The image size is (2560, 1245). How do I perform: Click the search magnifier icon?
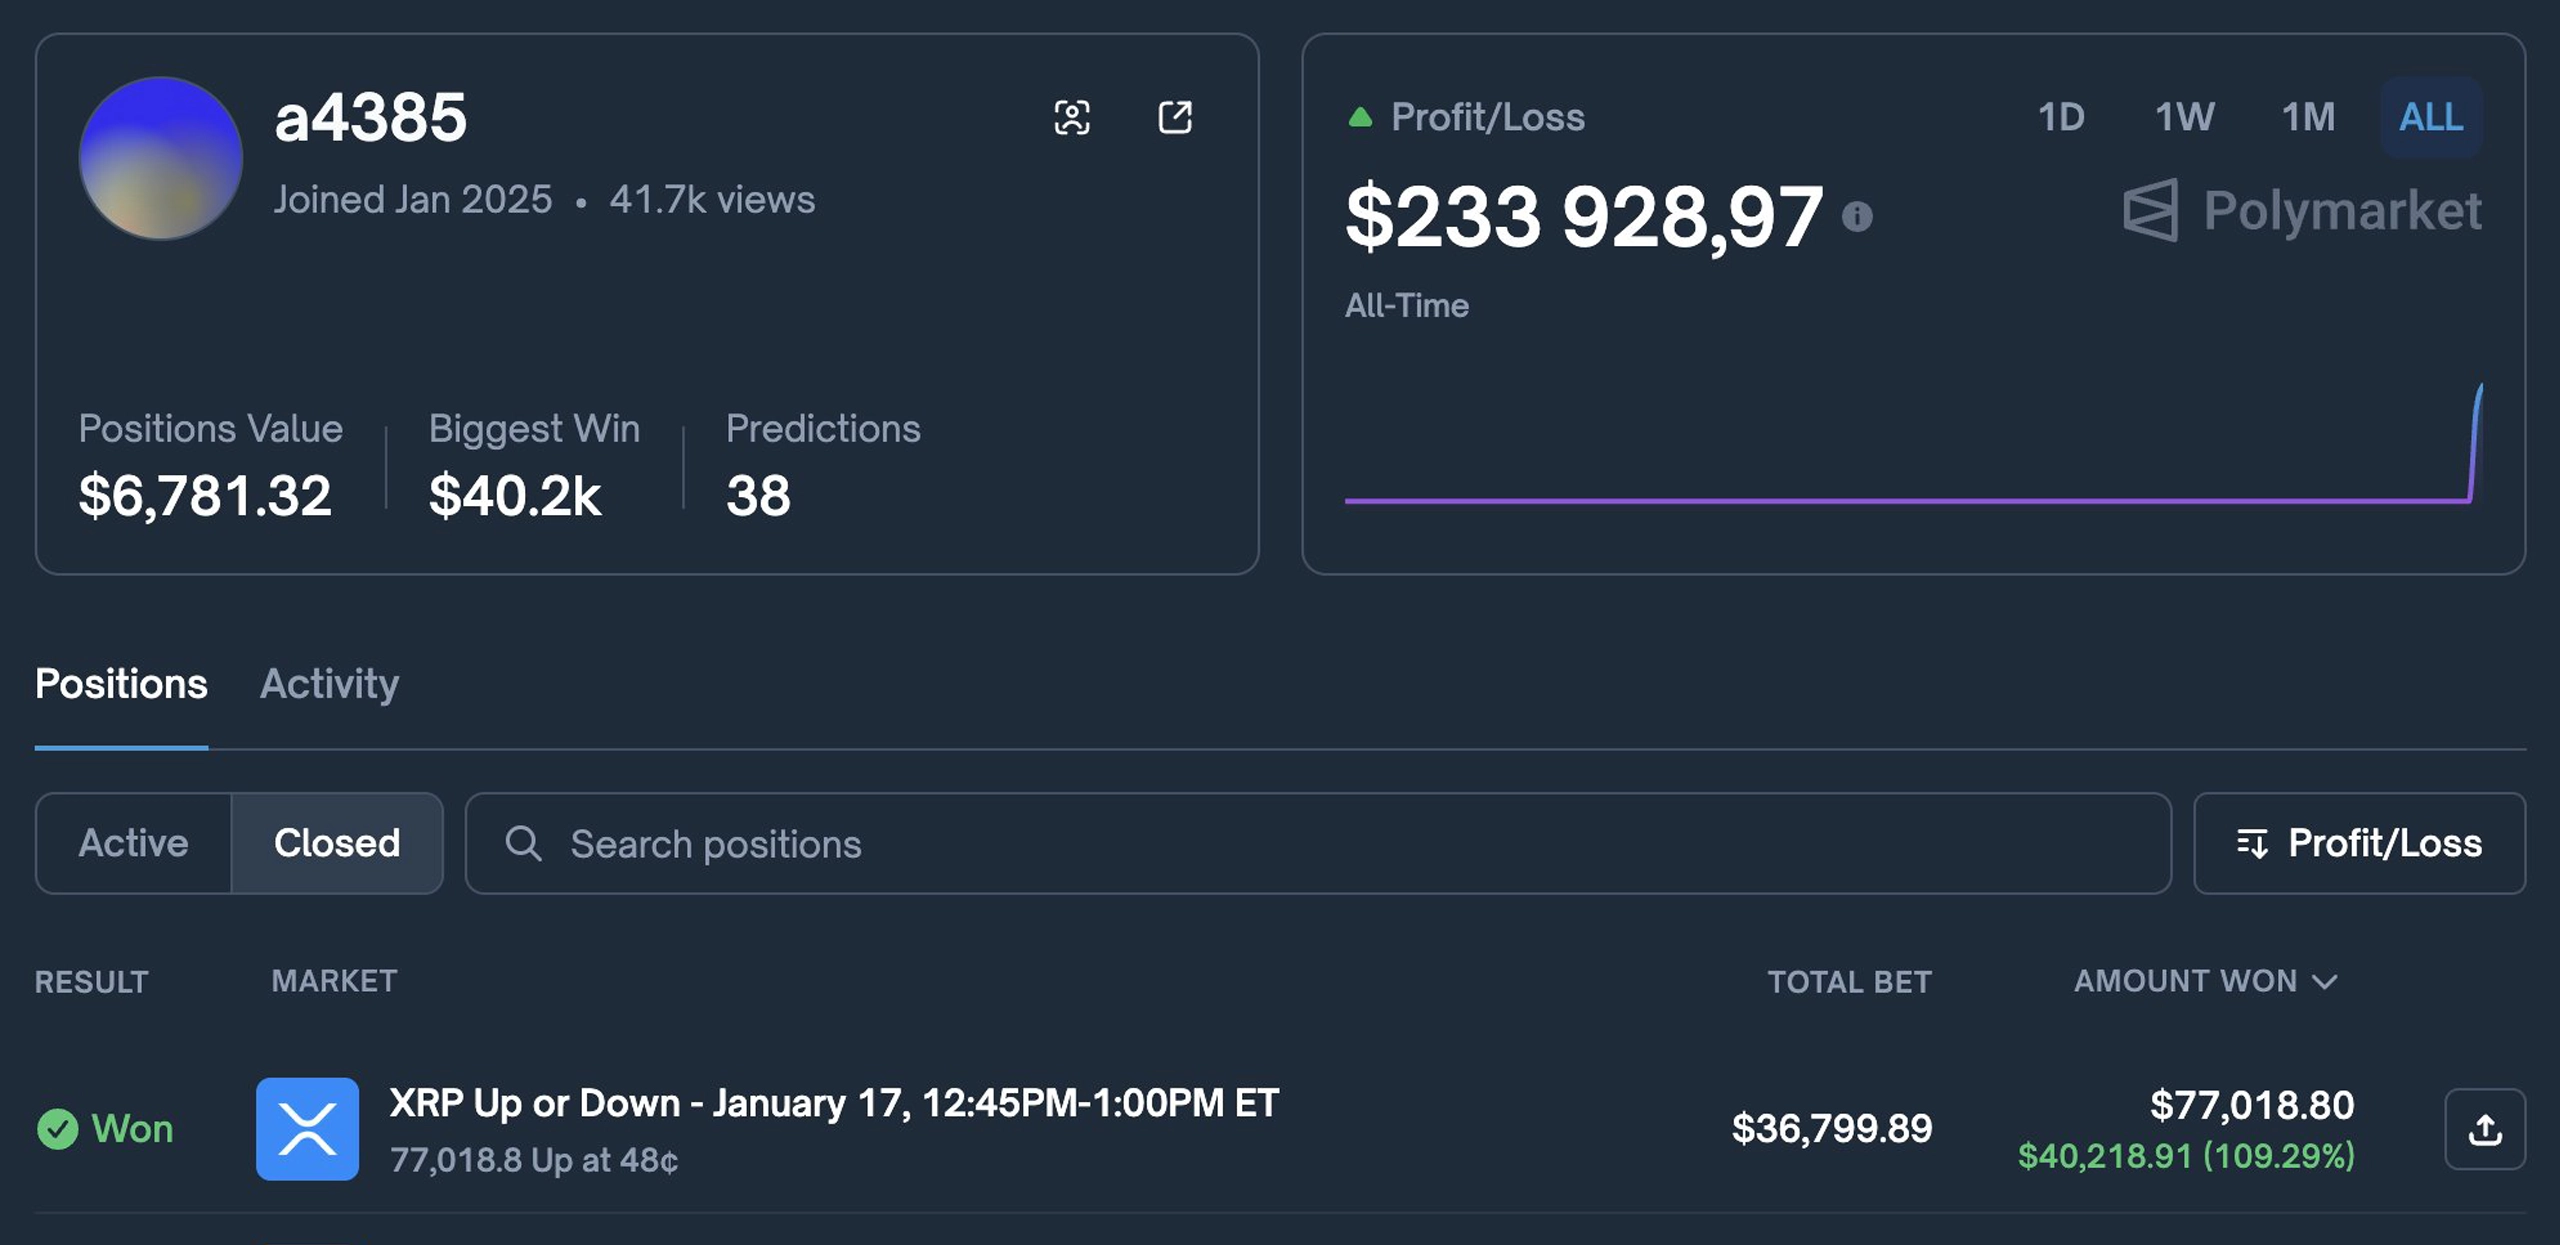coord(523,844)
